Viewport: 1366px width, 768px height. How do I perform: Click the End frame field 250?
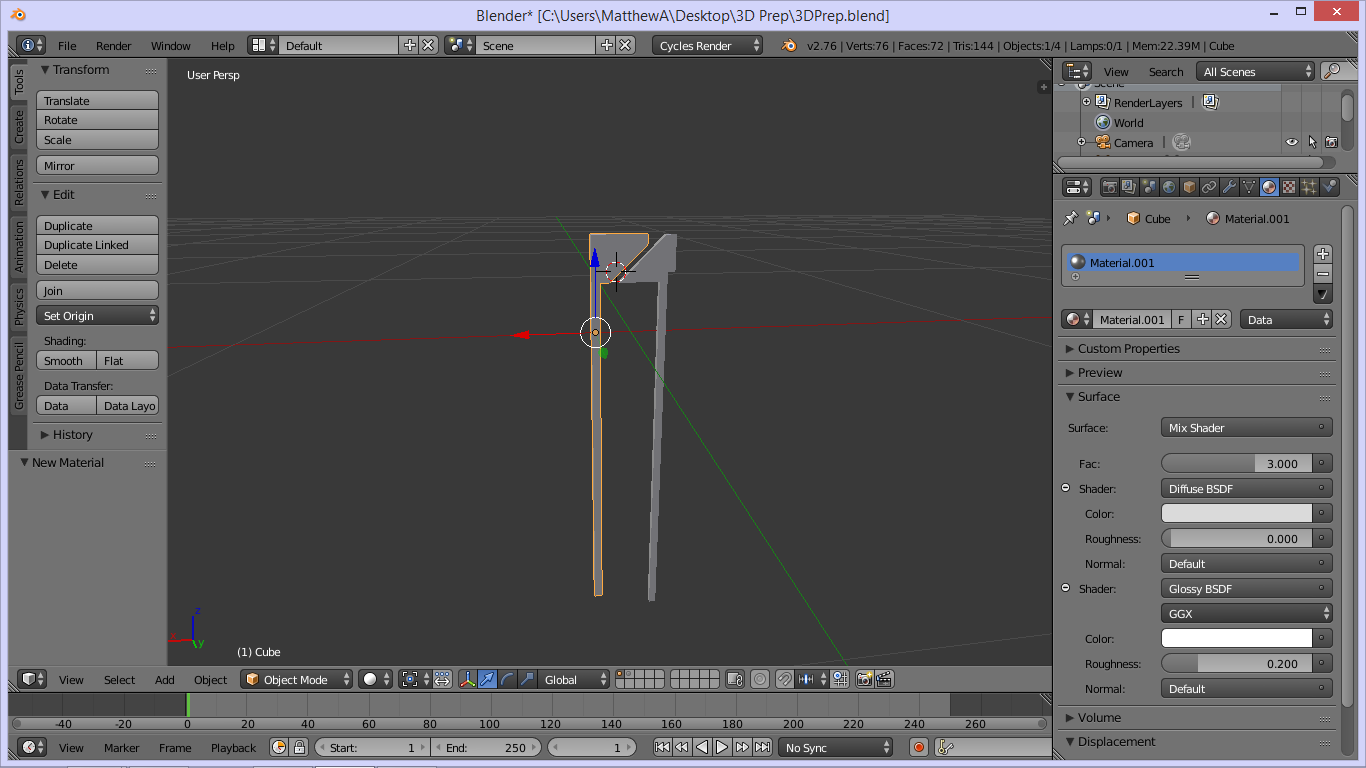coord(486,747)
